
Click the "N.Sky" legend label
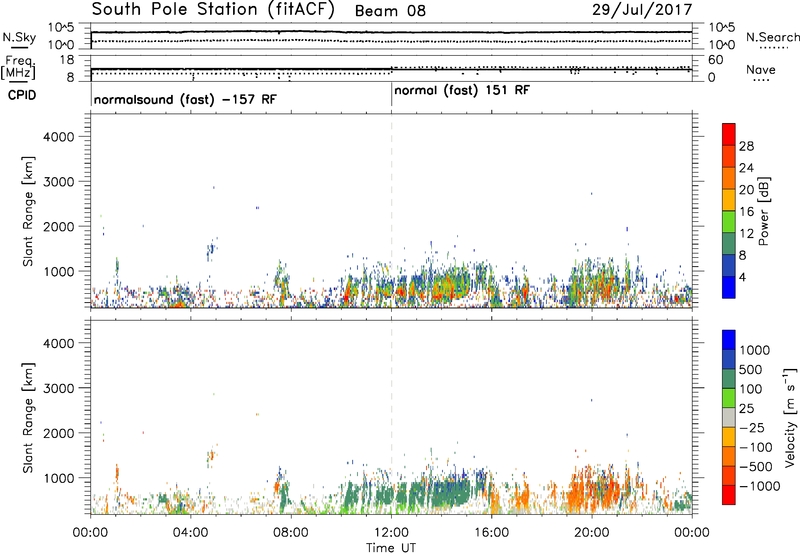19,37
